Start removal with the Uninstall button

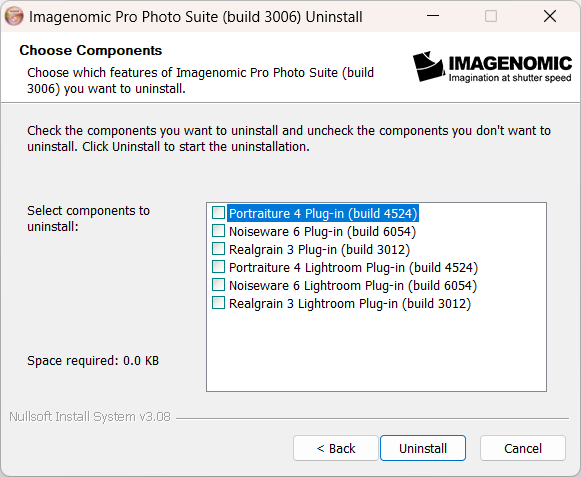click(x=423, y=448)
